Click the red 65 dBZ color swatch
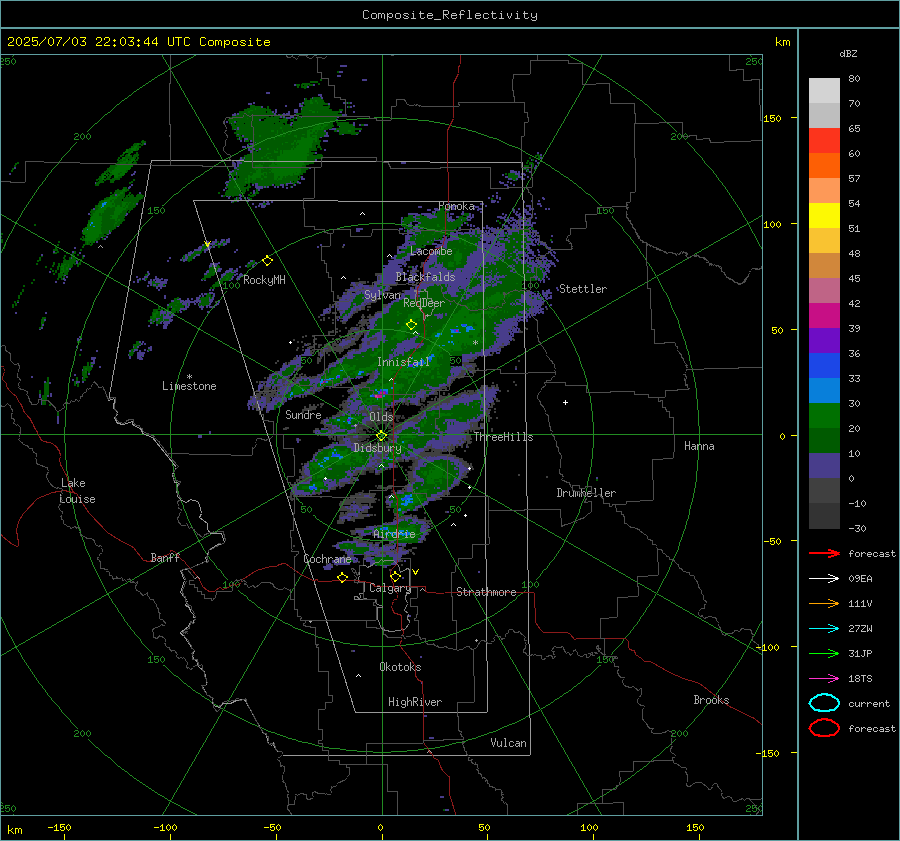This screenshot has height=841, width=900. (x=824, y=140)
